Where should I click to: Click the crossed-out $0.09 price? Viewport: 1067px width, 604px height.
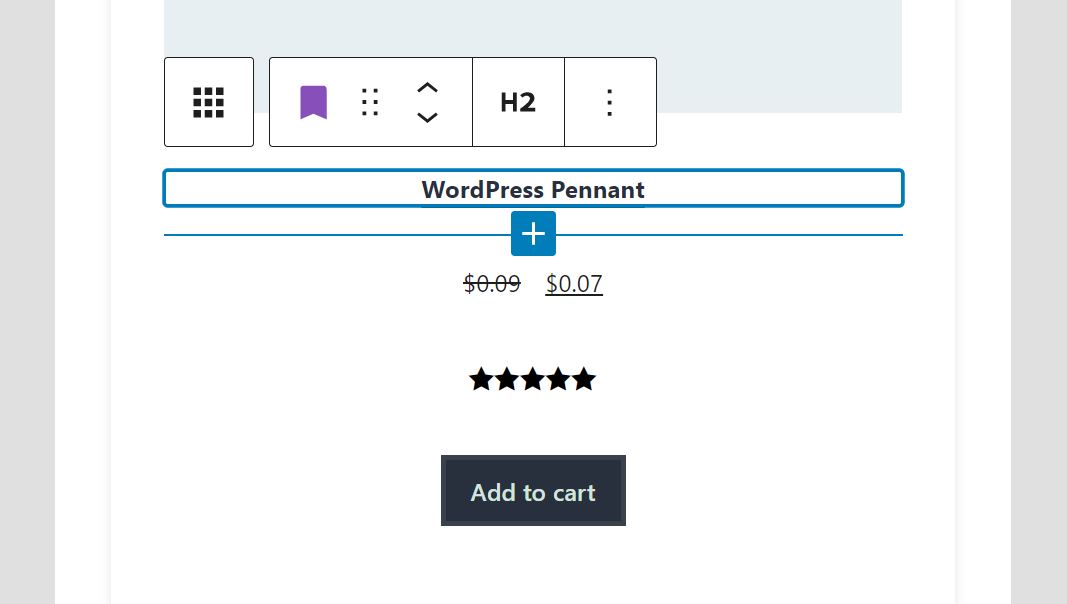(x=491, y=284)
